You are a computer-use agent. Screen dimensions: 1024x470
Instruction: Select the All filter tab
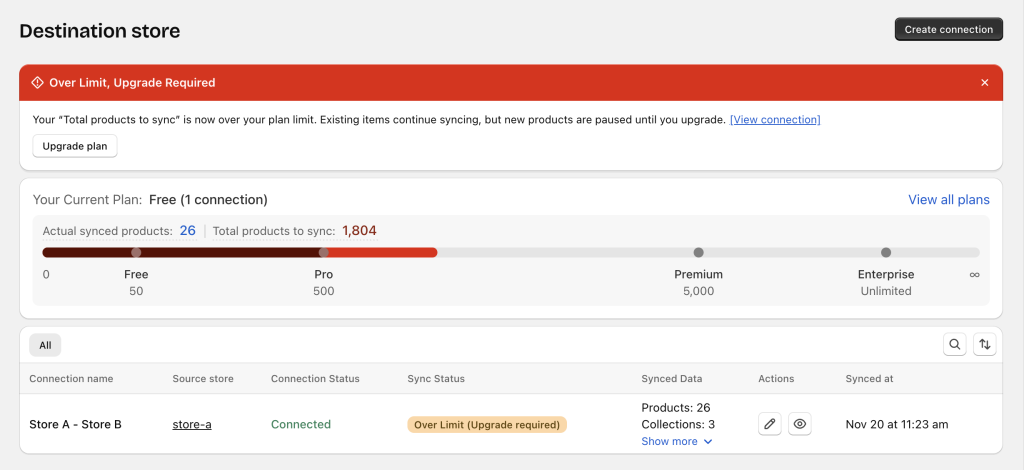pos(45,345)
